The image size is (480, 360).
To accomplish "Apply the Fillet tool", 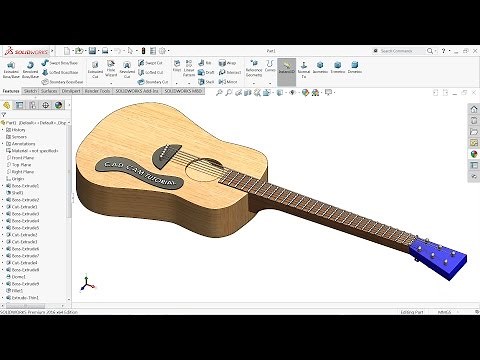I will click(x=177, y=66).
